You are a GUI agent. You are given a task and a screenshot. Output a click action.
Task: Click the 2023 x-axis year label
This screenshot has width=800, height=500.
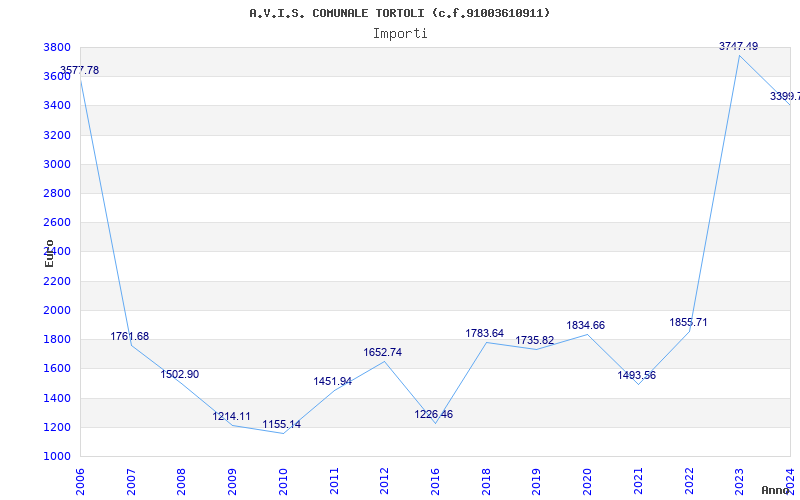click(x=740, y=481)
